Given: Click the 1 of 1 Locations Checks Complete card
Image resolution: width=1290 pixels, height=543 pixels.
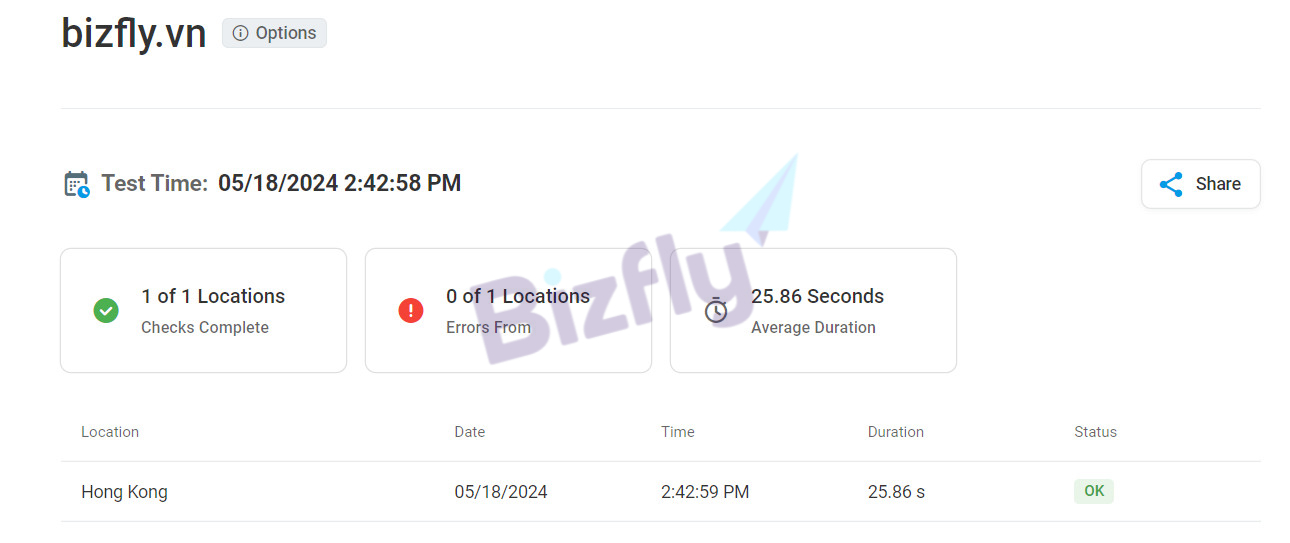Looking at the screenshot, I should (204, 311).
